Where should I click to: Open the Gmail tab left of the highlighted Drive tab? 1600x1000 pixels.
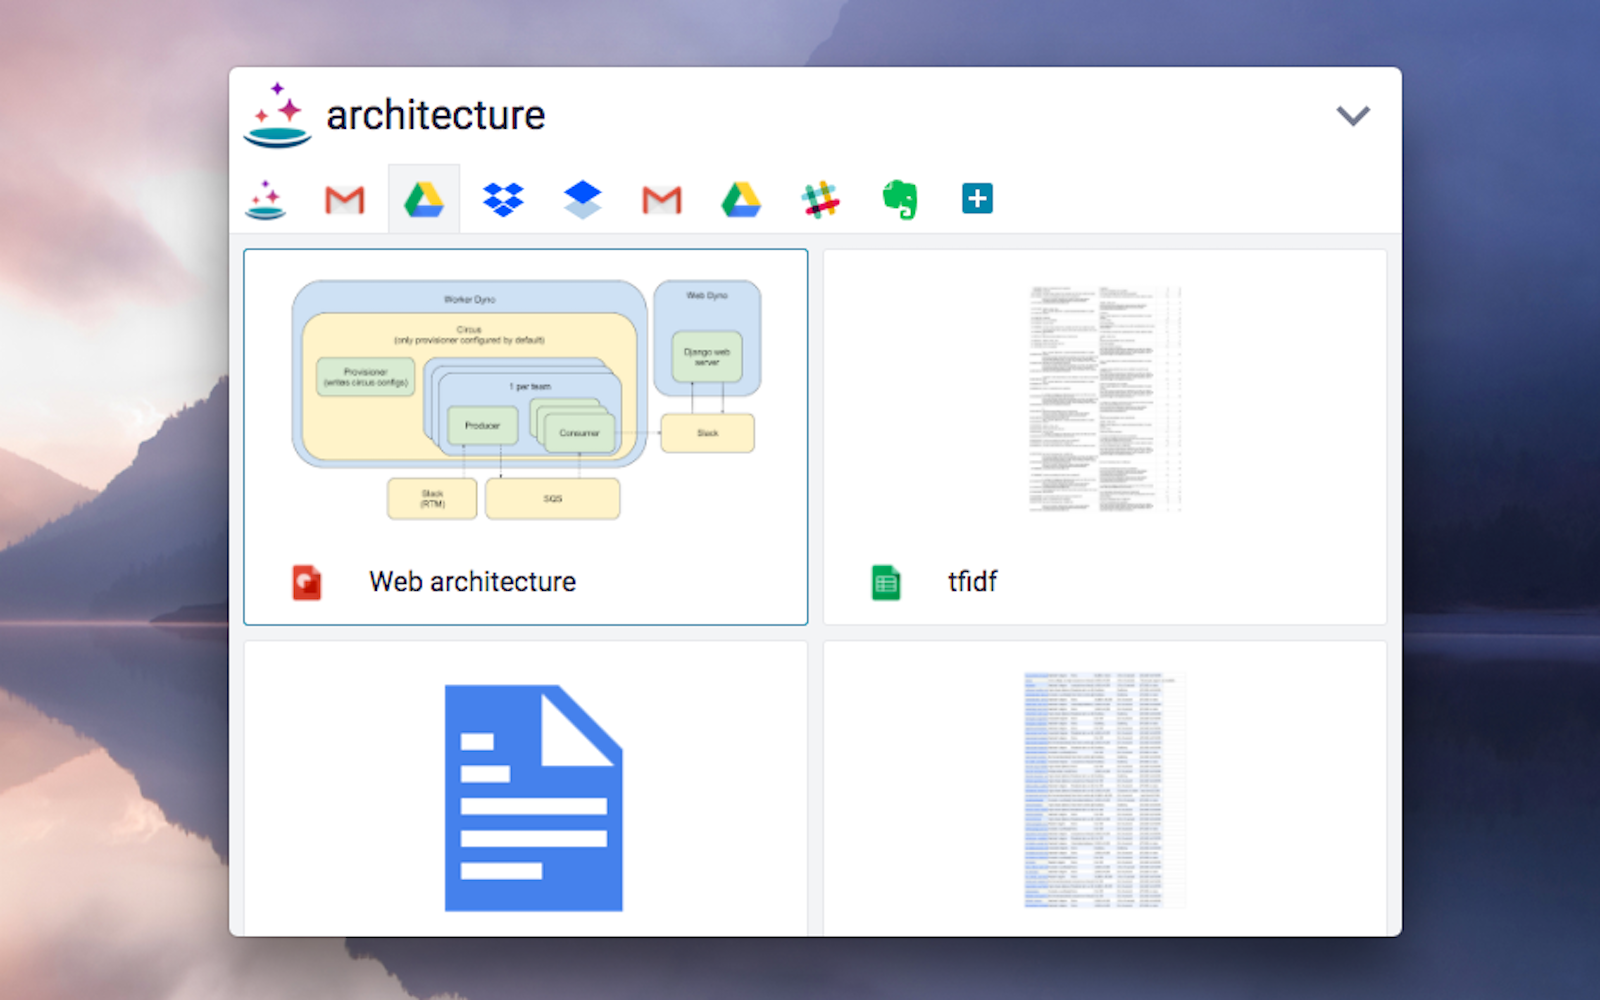click(345, 200)
